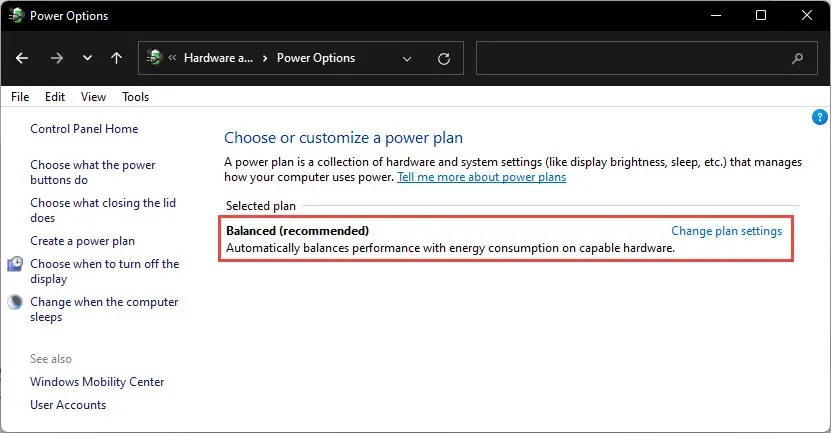Click the forward navigation arrow
Image resolution: width=831 pixels, height=433 pixels.
click(x=56, y=58)
